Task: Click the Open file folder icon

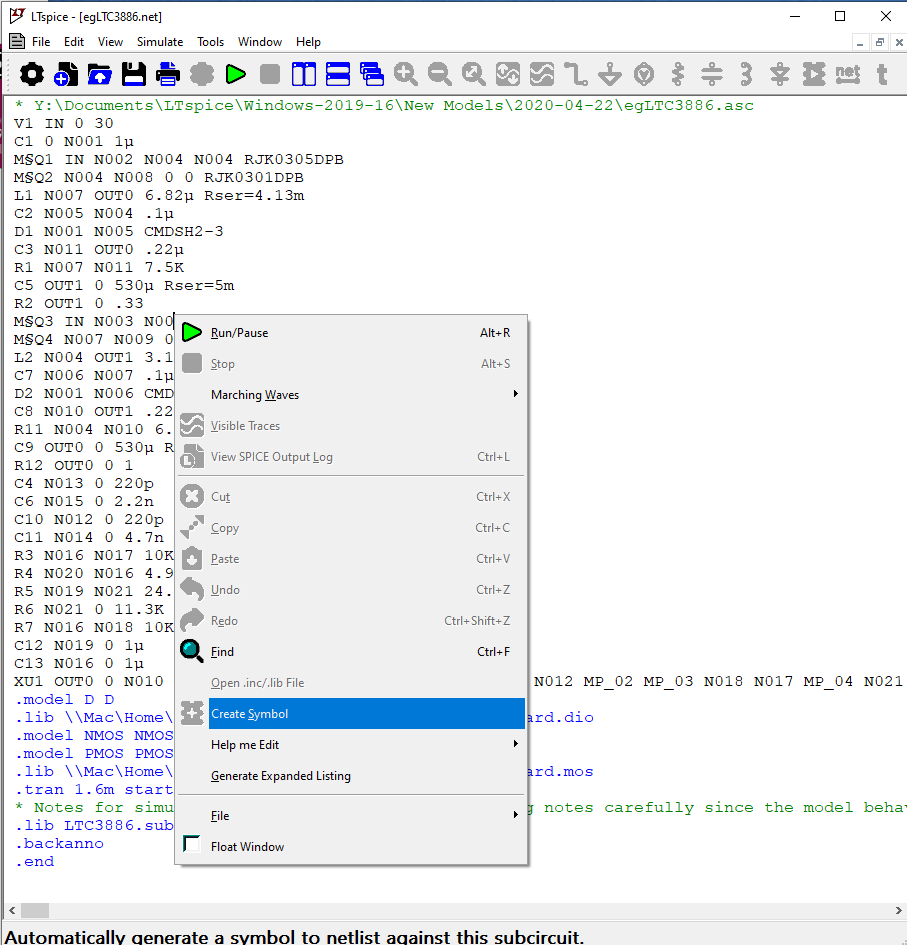Action: point(100,74)
